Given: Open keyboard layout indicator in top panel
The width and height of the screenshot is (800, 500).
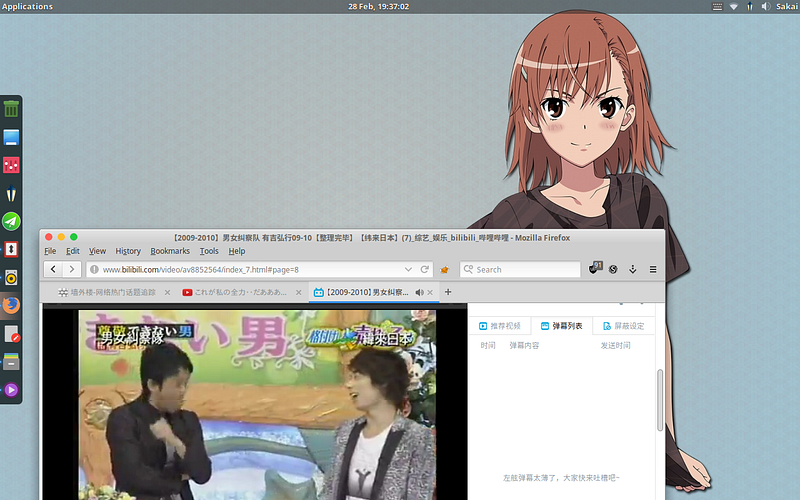Looking at the screenshot, I should pyautogui.click(x=717, y=7).
